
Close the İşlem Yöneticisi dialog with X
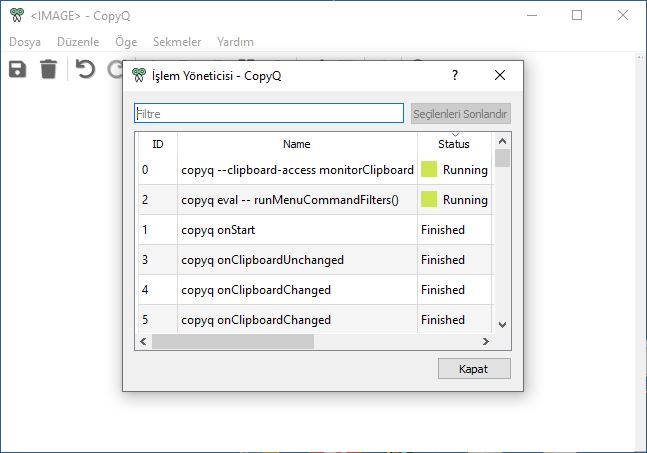pos(500,75)
